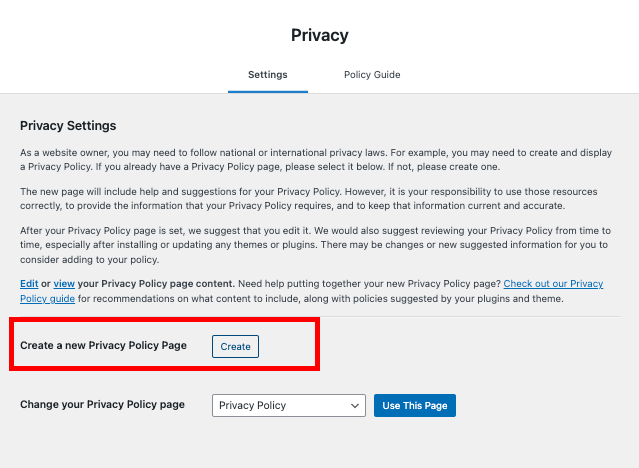The height and width of the screenshot is (468, 639).
Task: Click the 'Policy guide' link text on second line
Action: click(x=47, y=299)
